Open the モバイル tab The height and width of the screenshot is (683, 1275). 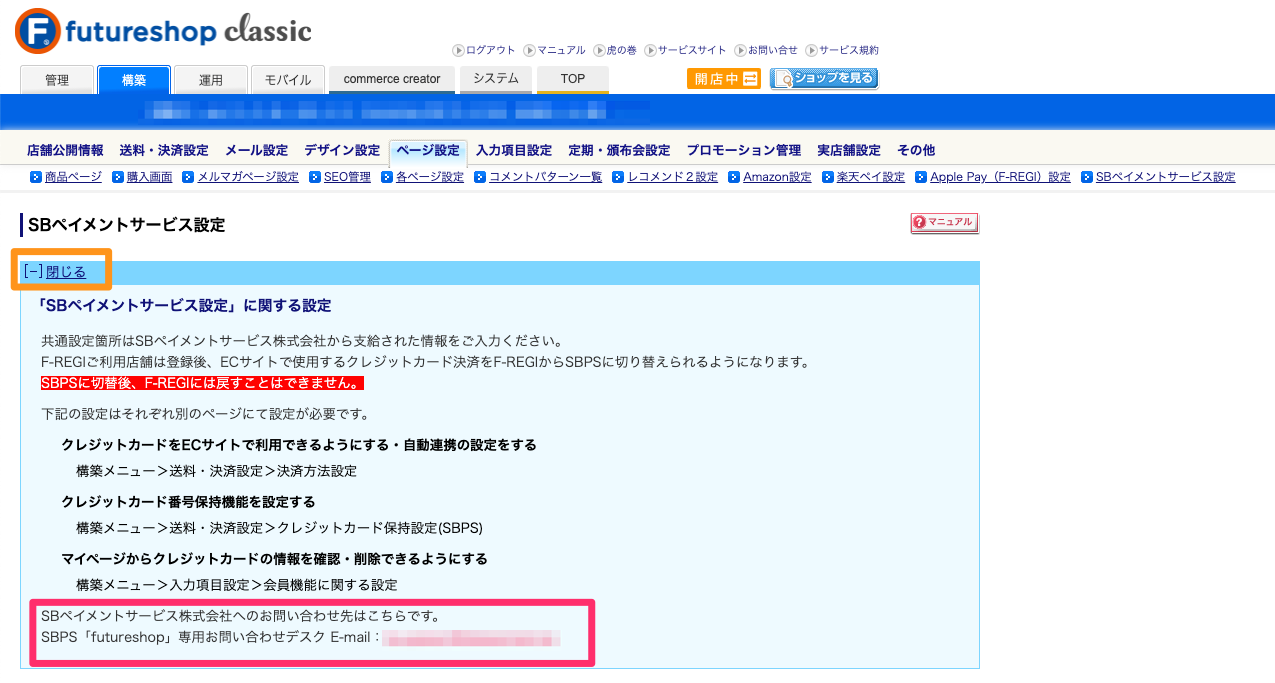288,80
